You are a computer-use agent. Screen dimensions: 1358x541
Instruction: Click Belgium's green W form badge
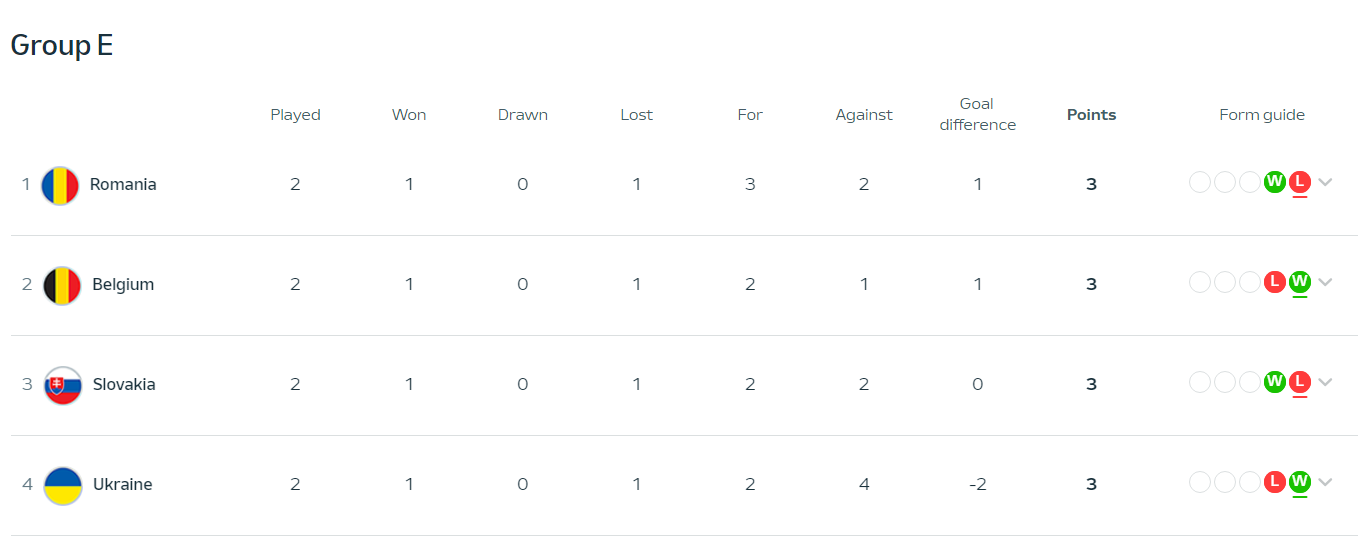pos(1300,282)
